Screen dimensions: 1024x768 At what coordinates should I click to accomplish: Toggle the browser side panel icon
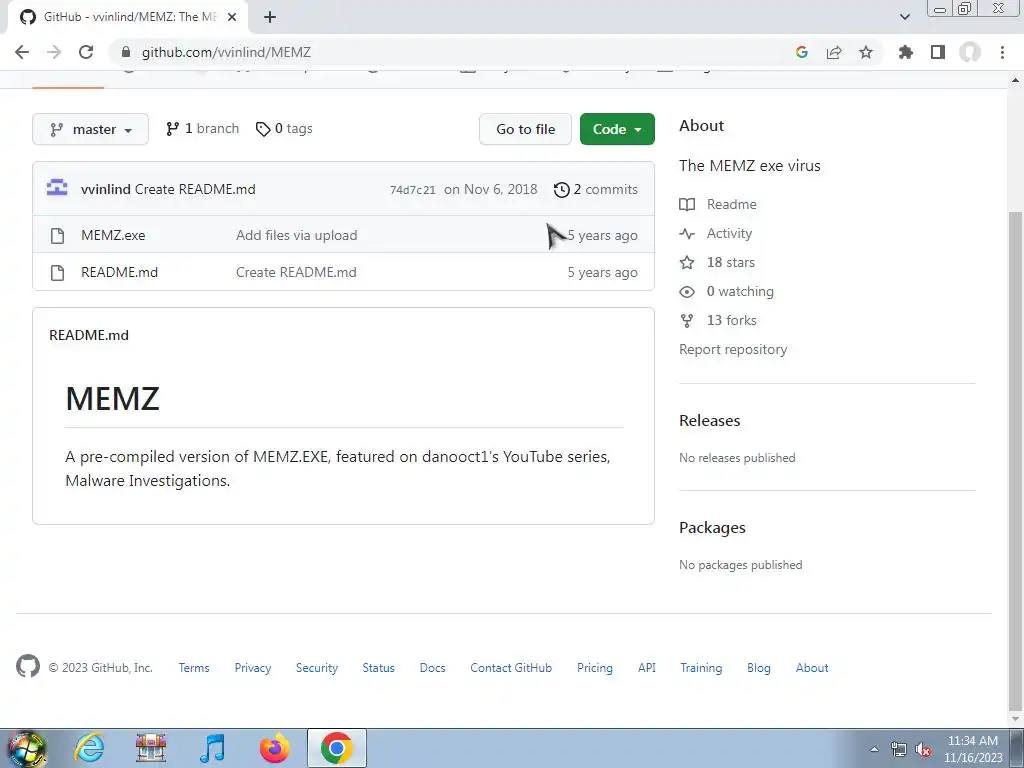[x=938, y=52]
